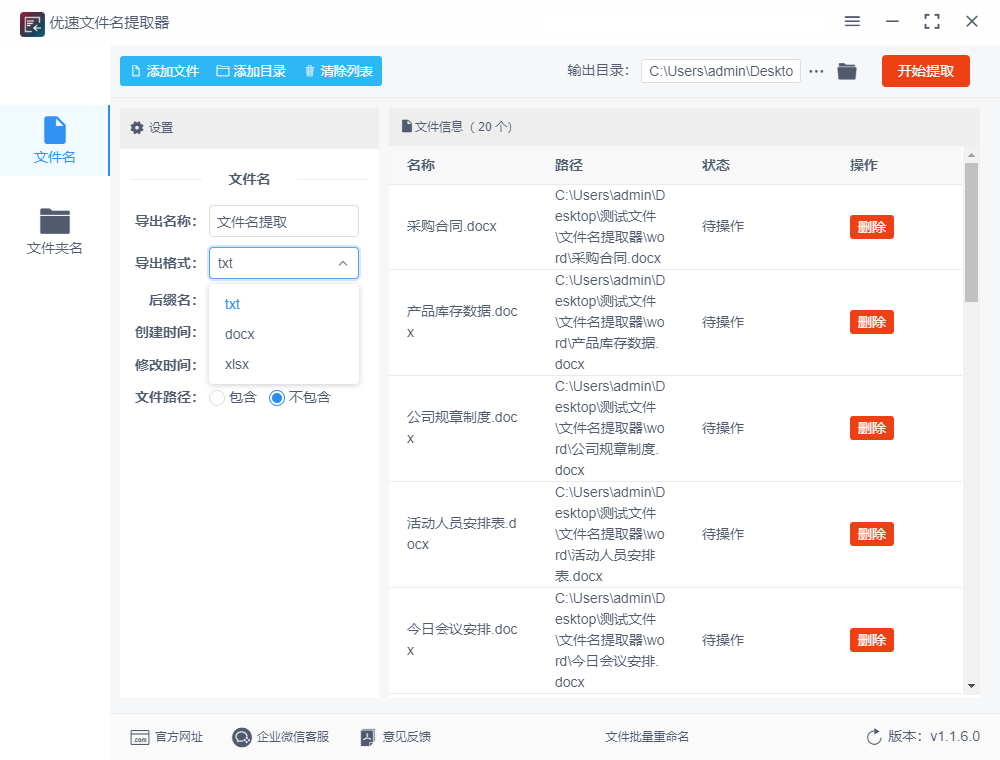Click the 导出名称 input field

[x=283, y=221]
